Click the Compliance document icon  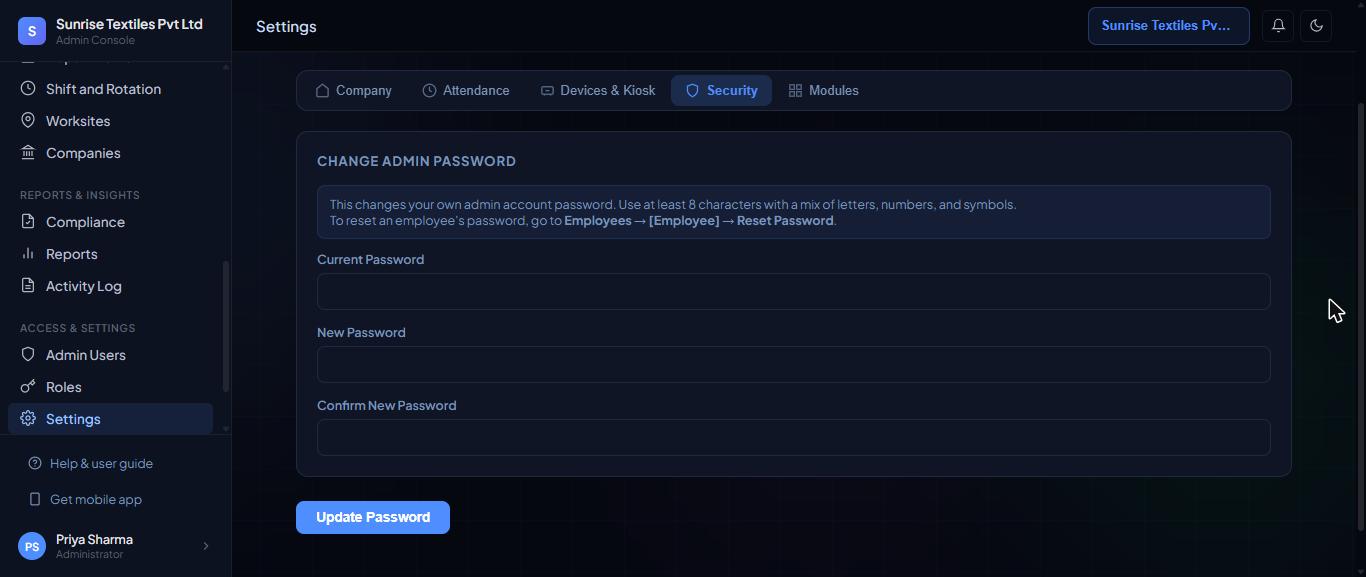pos(28,222)
